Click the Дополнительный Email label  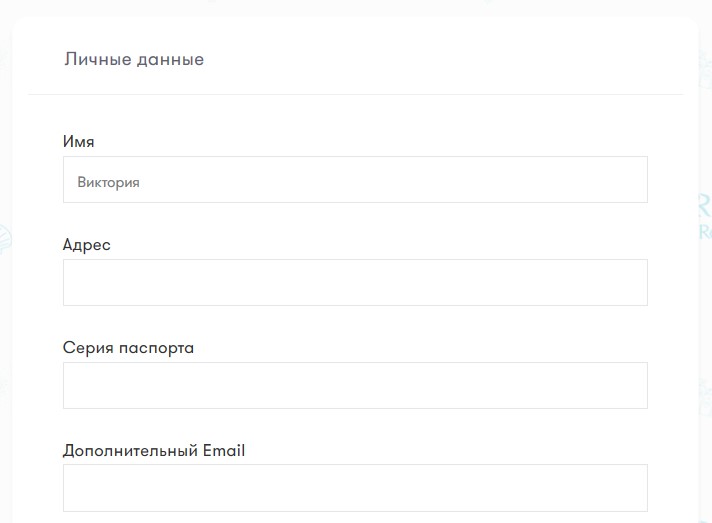pos(154,450)
